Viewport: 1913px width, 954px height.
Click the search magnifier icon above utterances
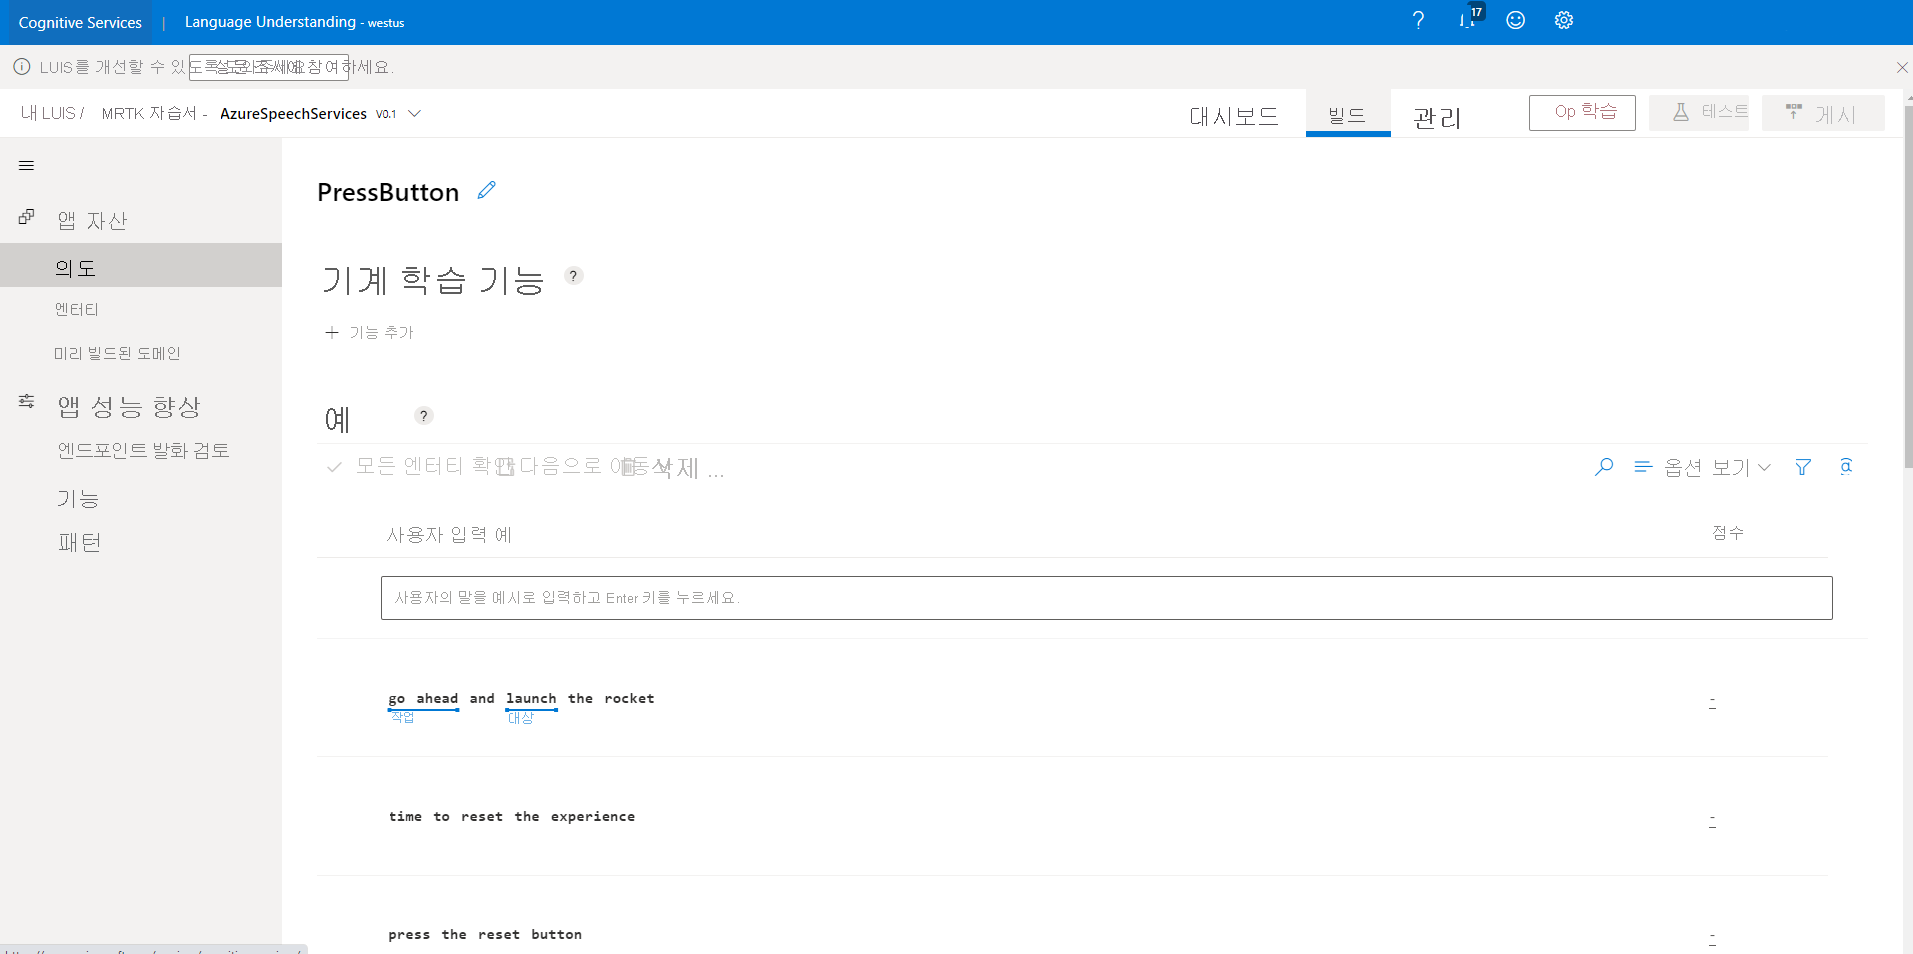[1604, 467]
